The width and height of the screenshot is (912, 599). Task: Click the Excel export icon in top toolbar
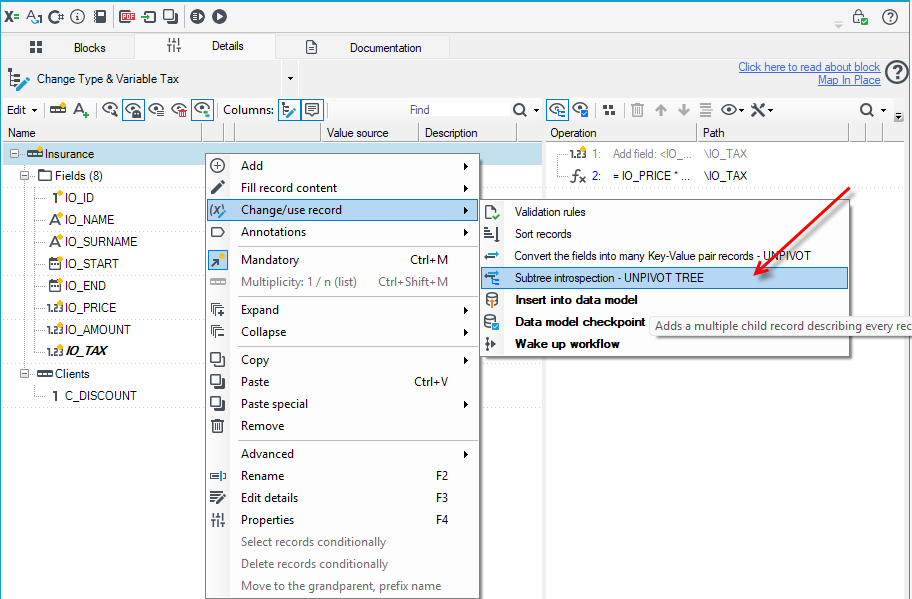[x=12, y=16]
